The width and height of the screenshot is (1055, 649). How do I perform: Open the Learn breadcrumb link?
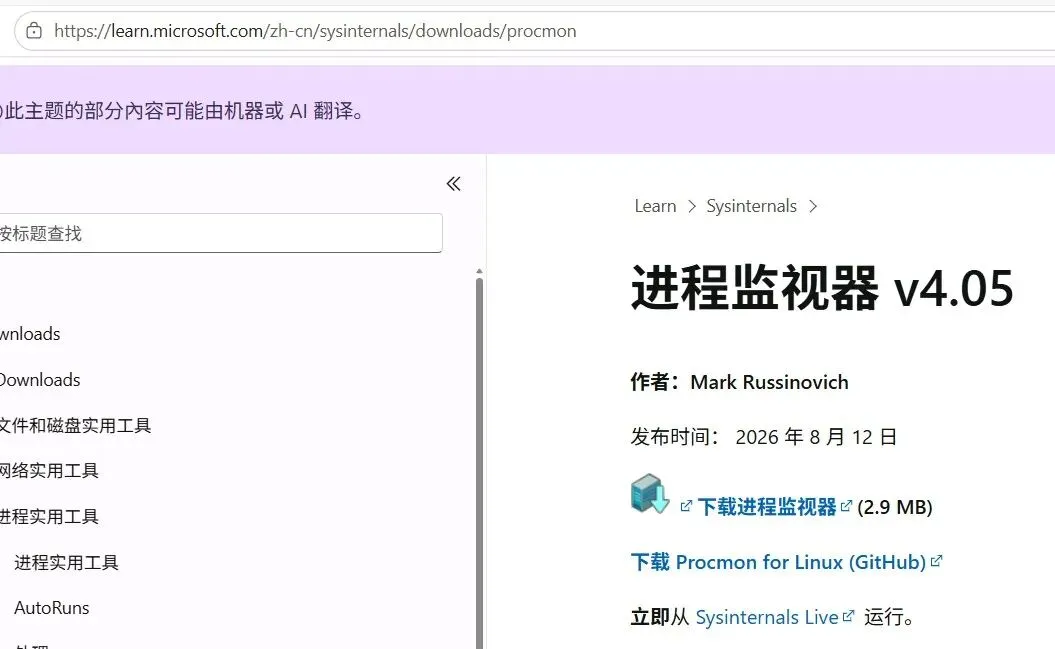click(x=655, y=206)
